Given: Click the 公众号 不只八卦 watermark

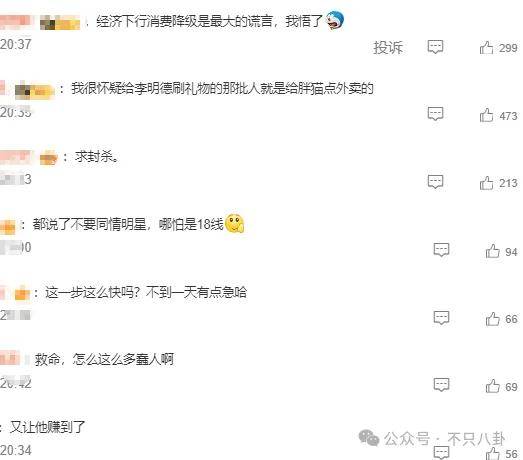Looking at the screenshot, I should point(432,438).
